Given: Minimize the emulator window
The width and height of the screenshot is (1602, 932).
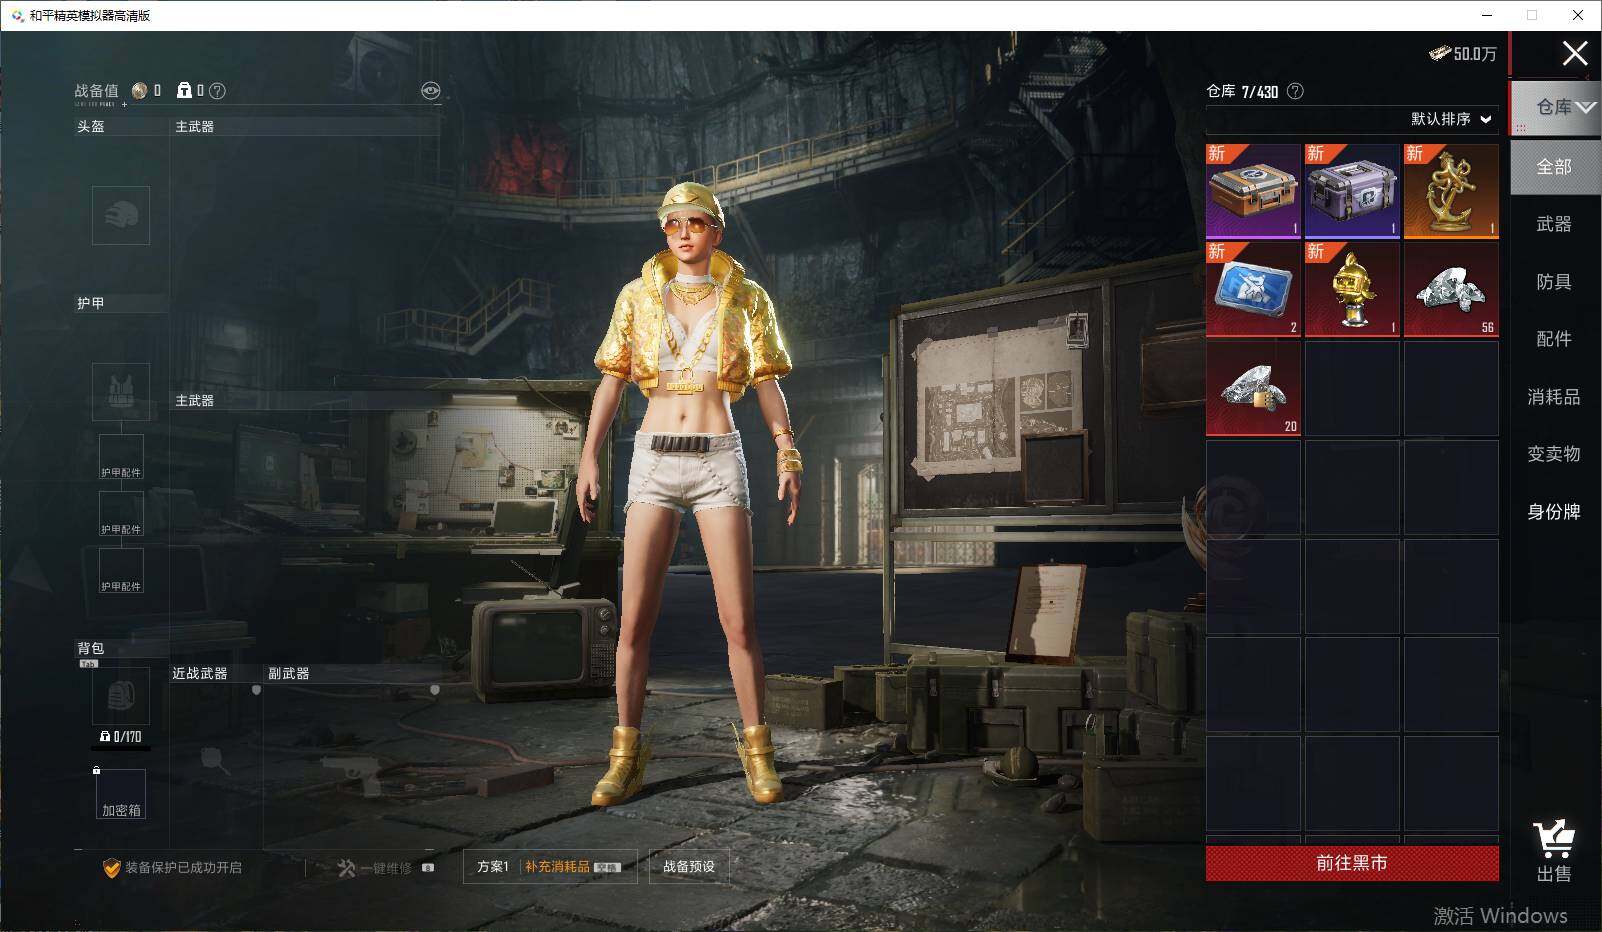Looking at the screenshot, I should tap(1486, 16).
